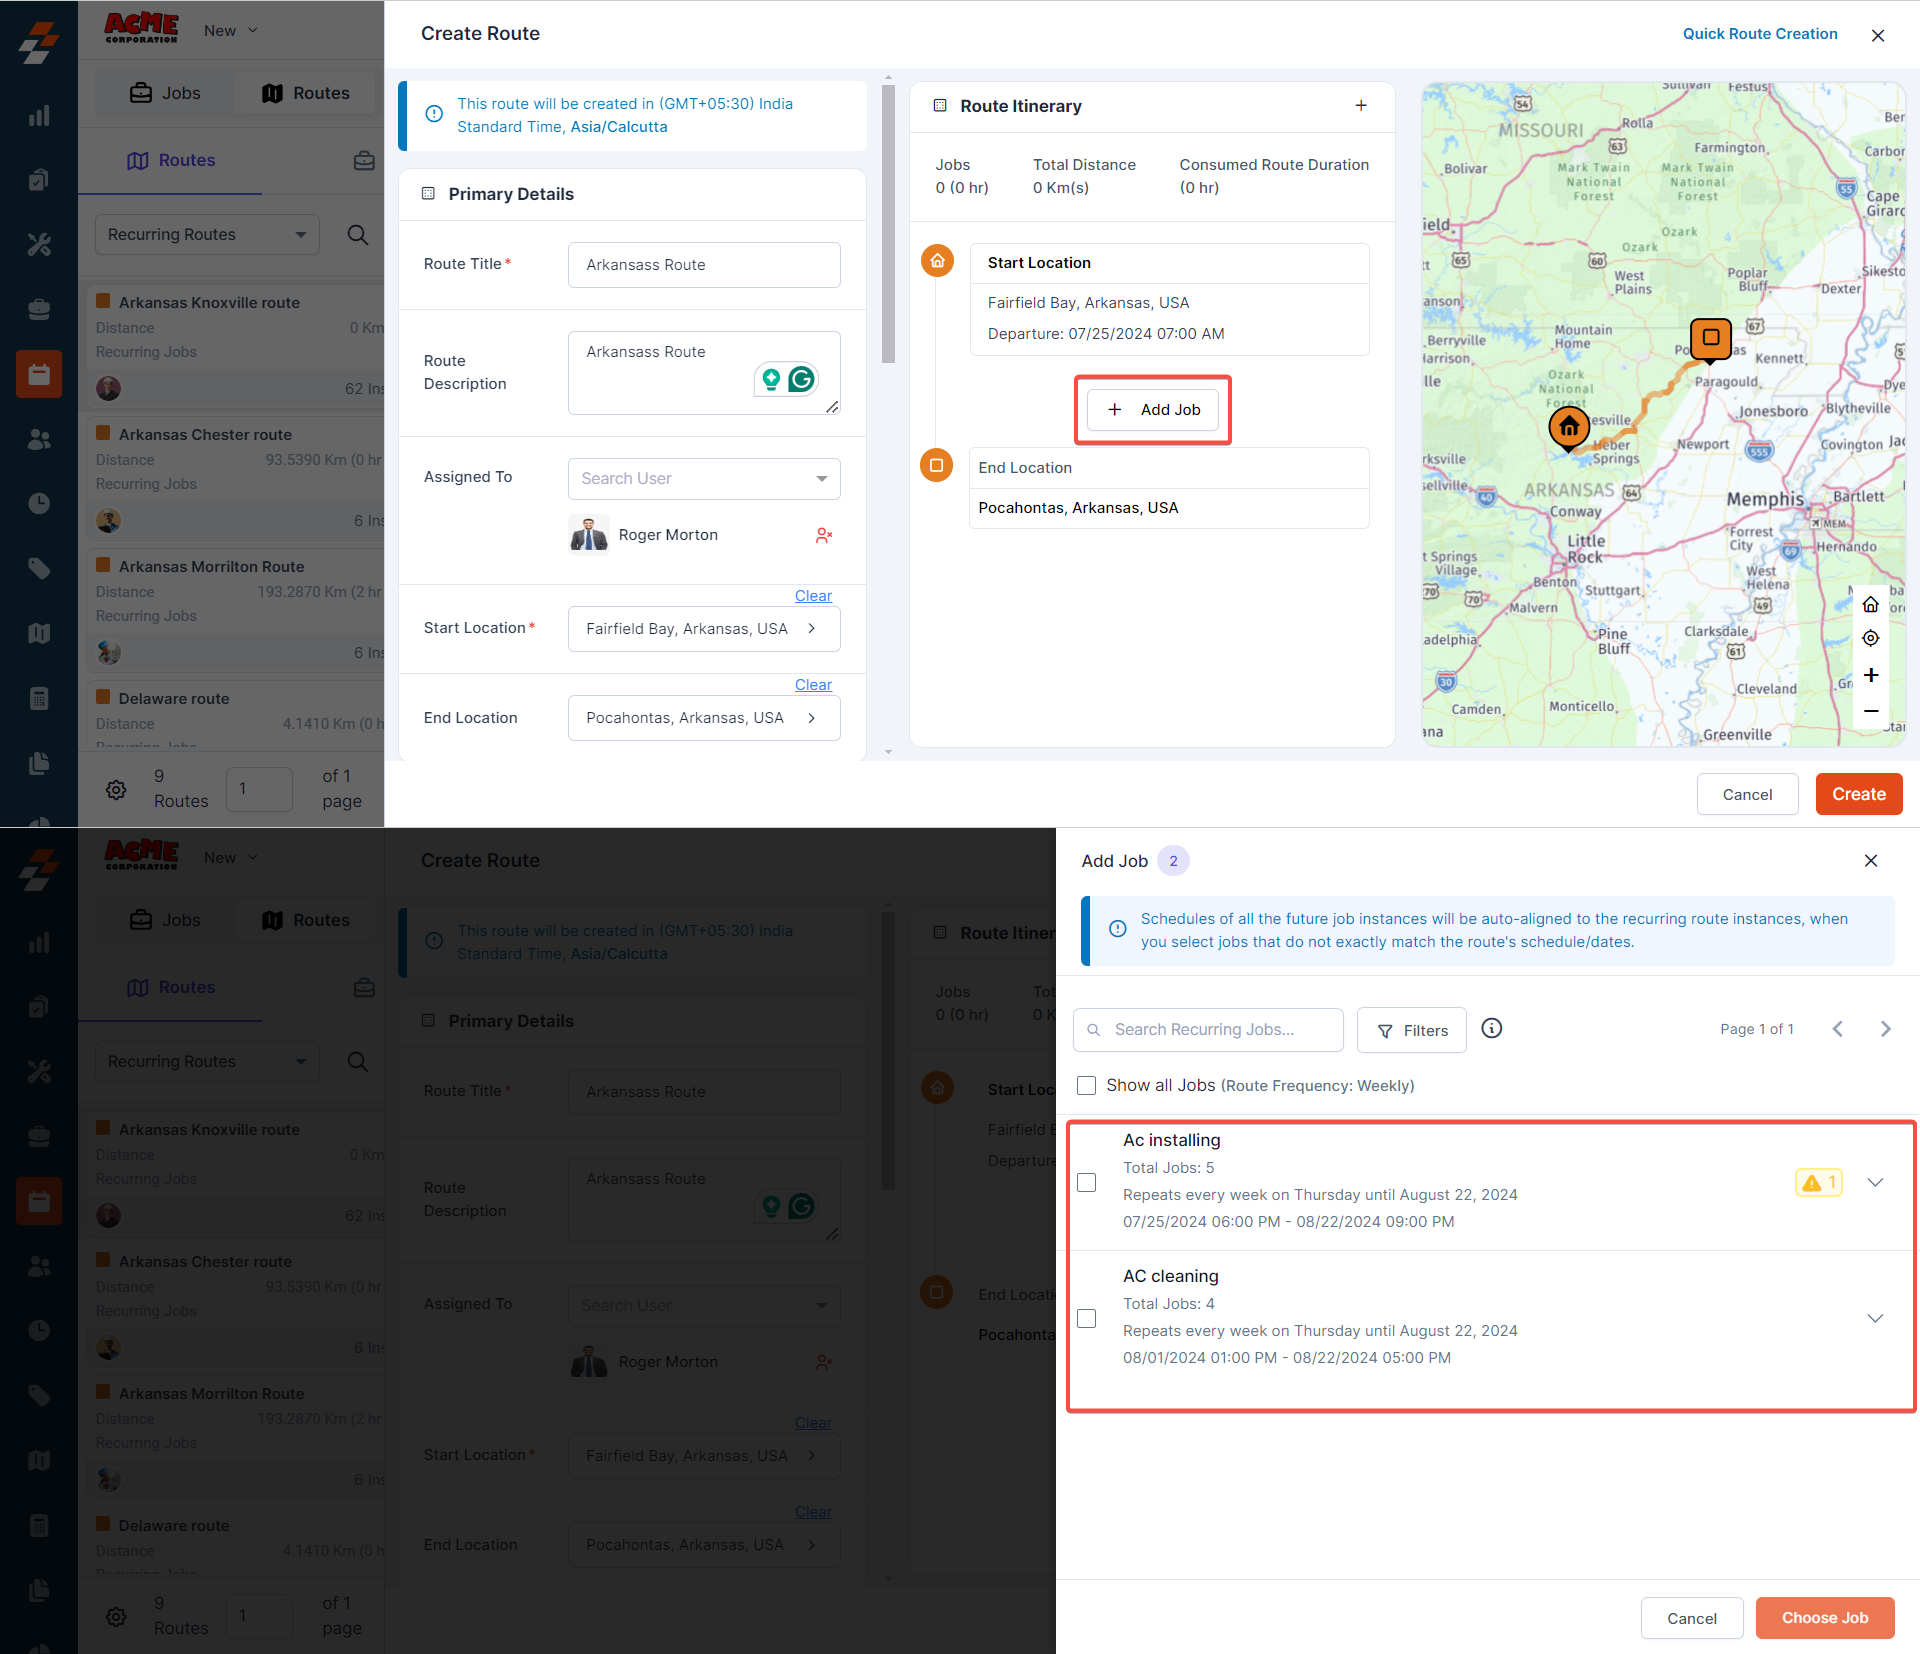
Task: Remove assigned user Roger Morton icon
Action: 823,536
